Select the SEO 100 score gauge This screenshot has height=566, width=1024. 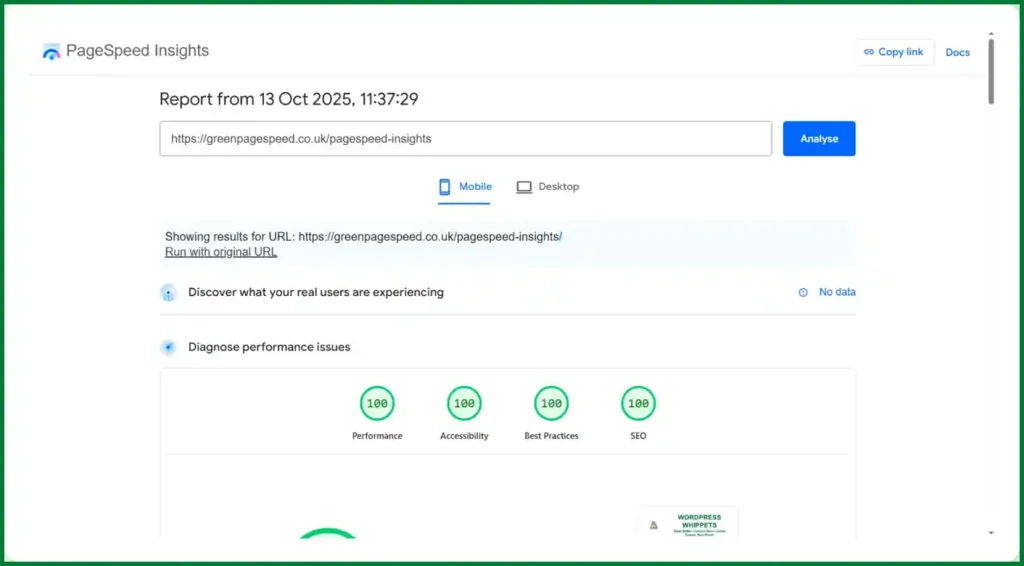(638, 403)
